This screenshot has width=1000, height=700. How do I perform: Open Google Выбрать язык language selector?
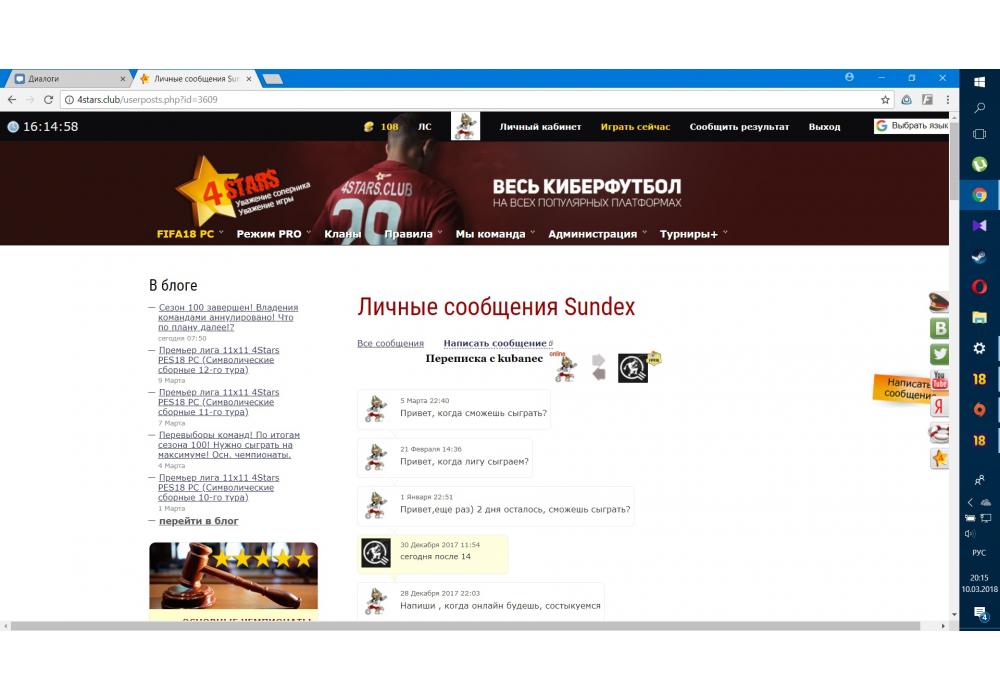(x=910, y=126)
